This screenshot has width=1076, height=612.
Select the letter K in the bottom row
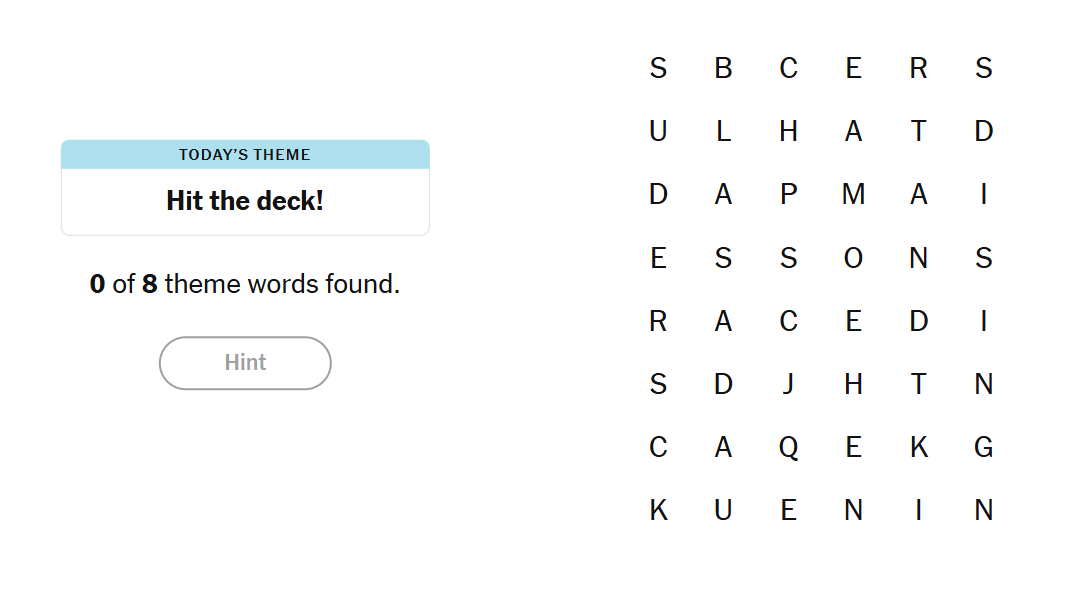tap(658, 511)
